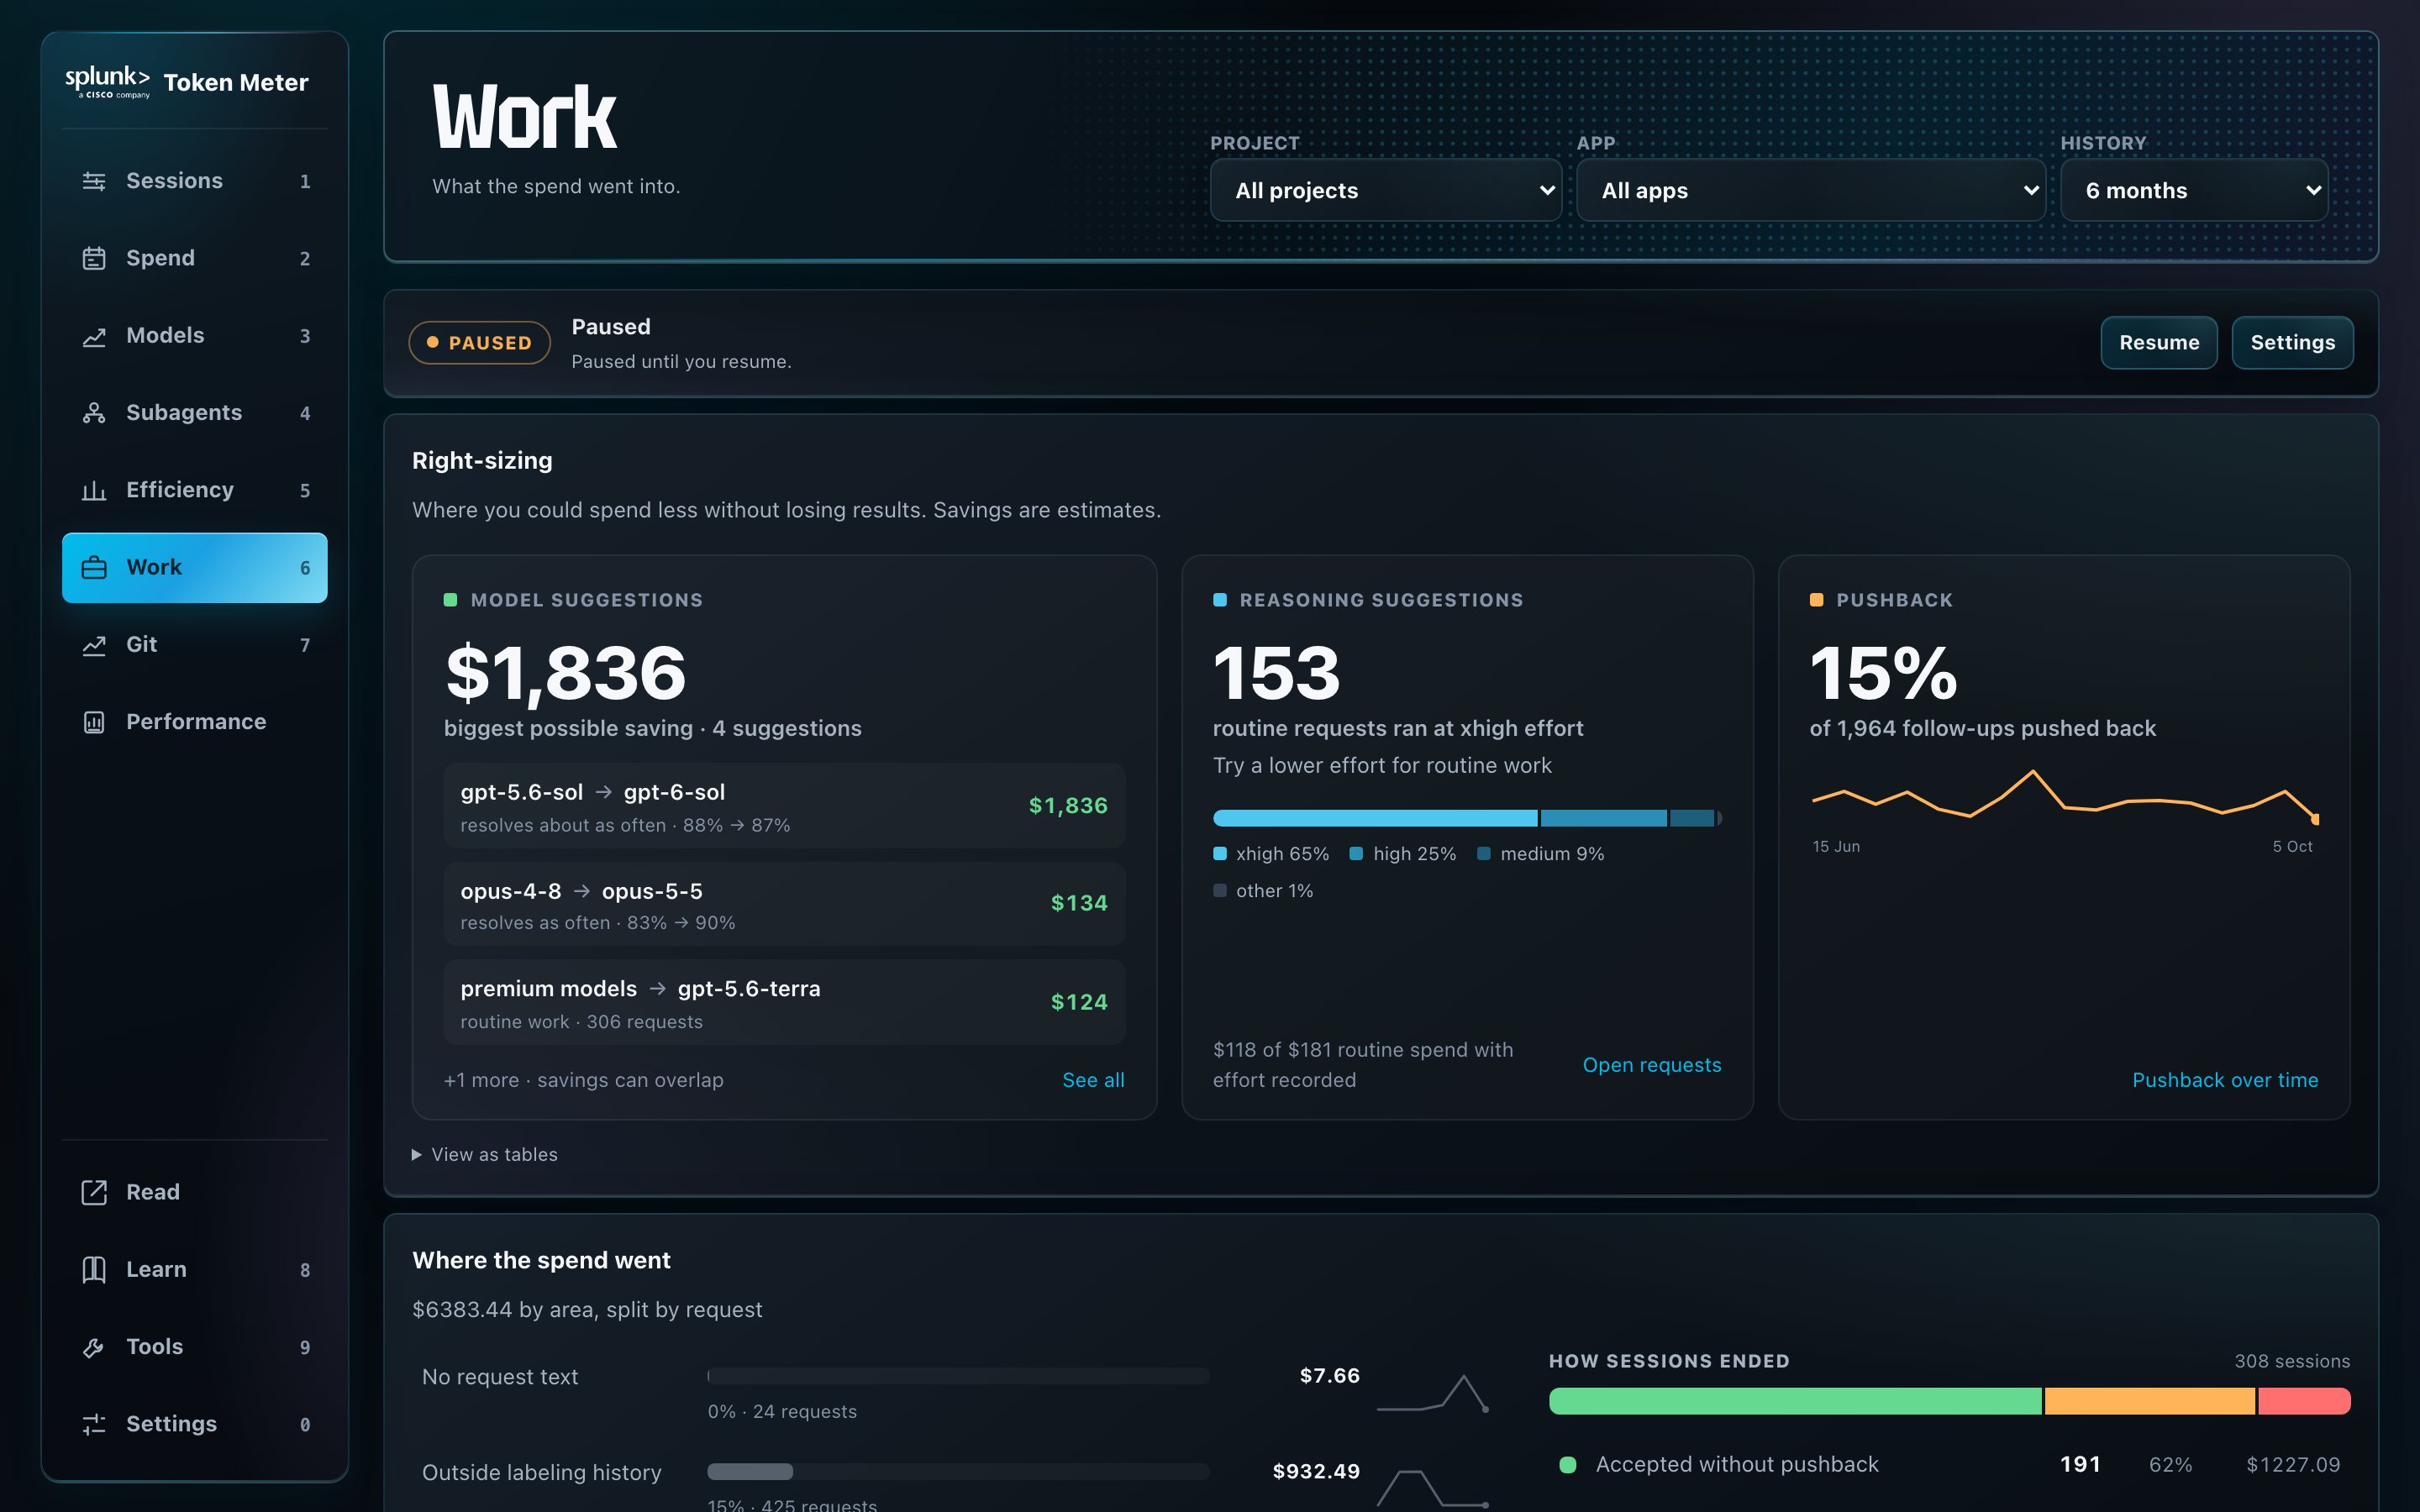Click the xhigh segment of effort bar
The image size is (2420, 1512).
click(1375, 818)
